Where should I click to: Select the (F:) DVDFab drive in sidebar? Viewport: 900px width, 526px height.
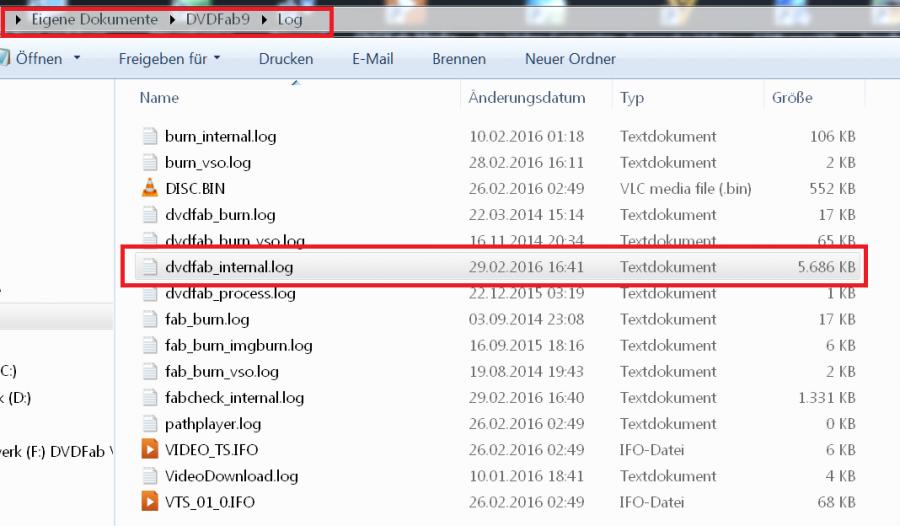[x=56, y=451]
